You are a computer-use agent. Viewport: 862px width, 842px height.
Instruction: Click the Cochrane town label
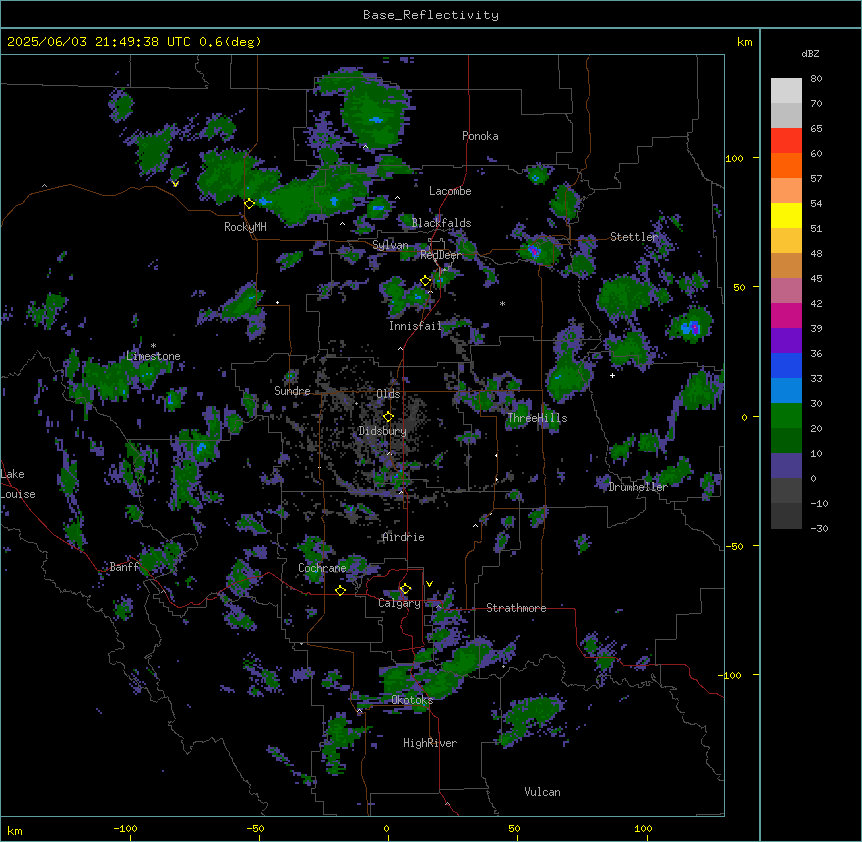[322, 568]
